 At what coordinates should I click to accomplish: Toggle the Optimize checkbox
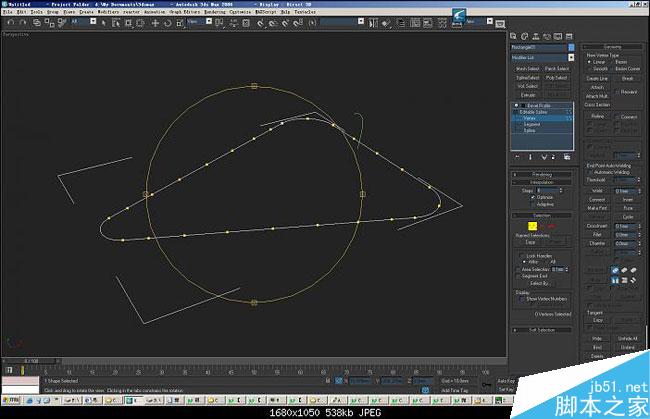pos(533,197)
